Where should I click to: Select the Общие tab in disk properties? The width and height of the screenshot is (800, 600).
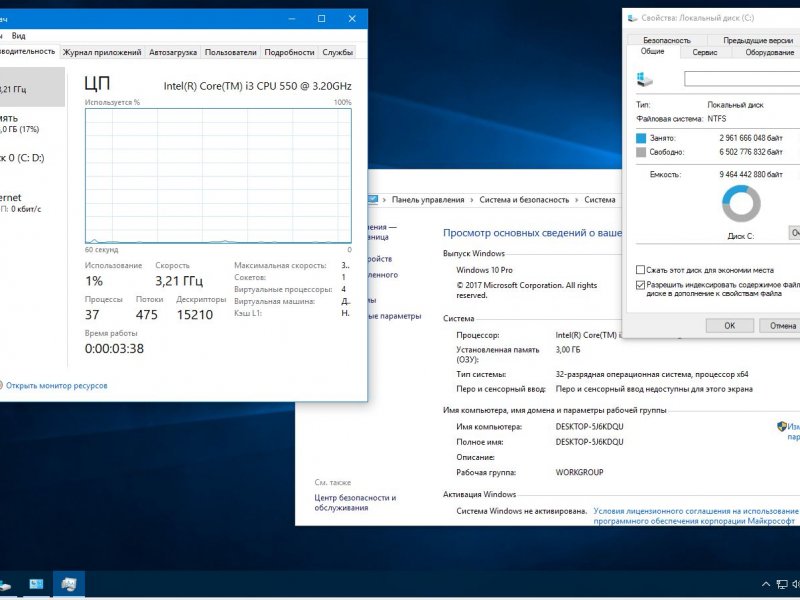pyautogui.click(x=653, y=51)
